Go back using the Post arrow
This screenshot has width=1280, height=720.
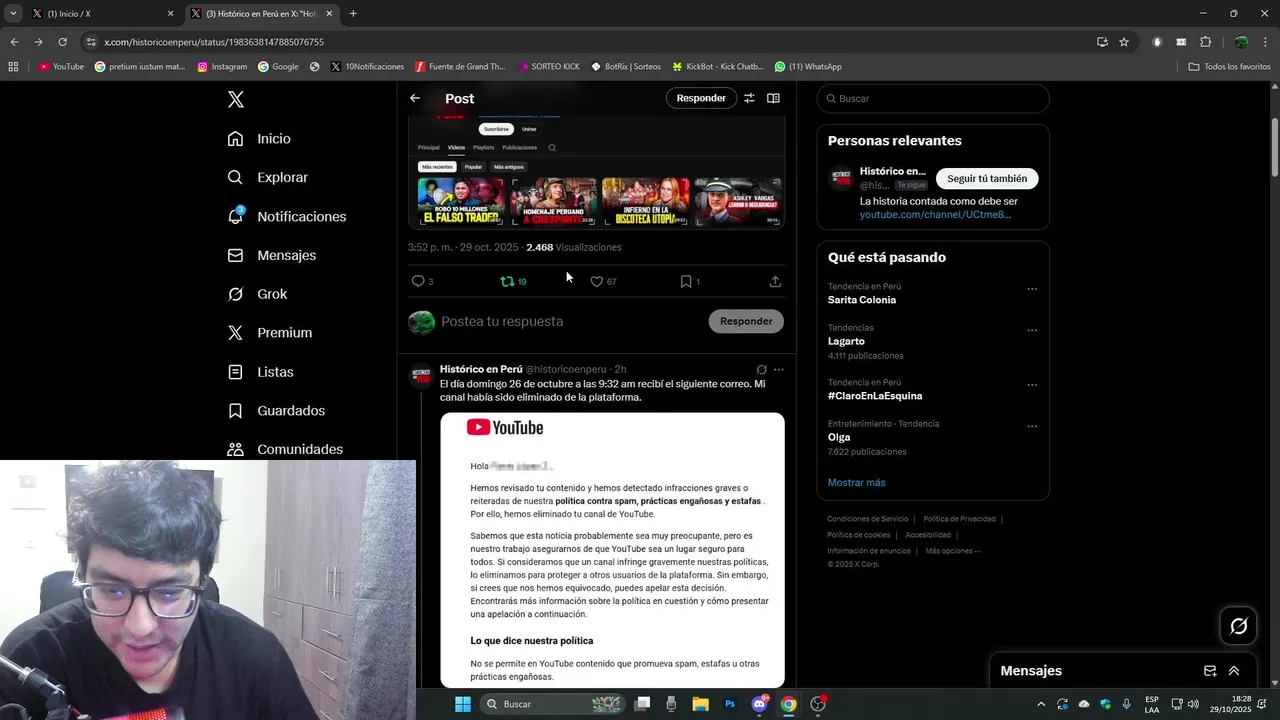(415, 98)
